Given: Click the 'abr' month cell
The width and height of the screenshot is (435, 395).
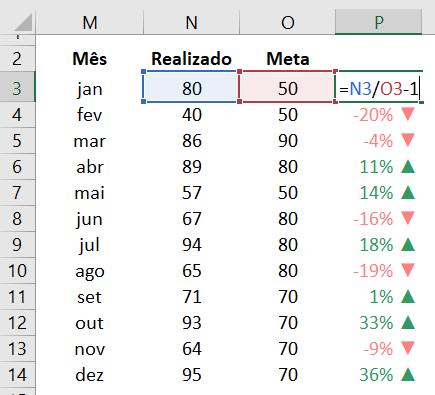Looking at the screenshot, I should tap(90, 167).
